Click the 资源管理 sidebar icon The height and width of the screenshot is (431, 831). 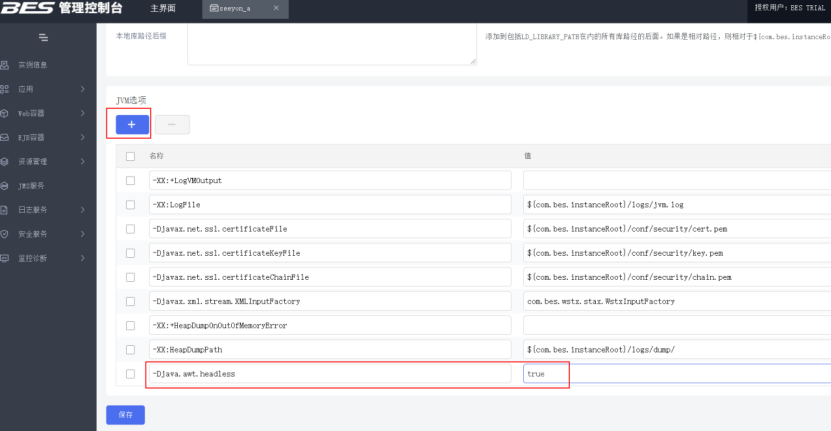click(x=5, y=161)
